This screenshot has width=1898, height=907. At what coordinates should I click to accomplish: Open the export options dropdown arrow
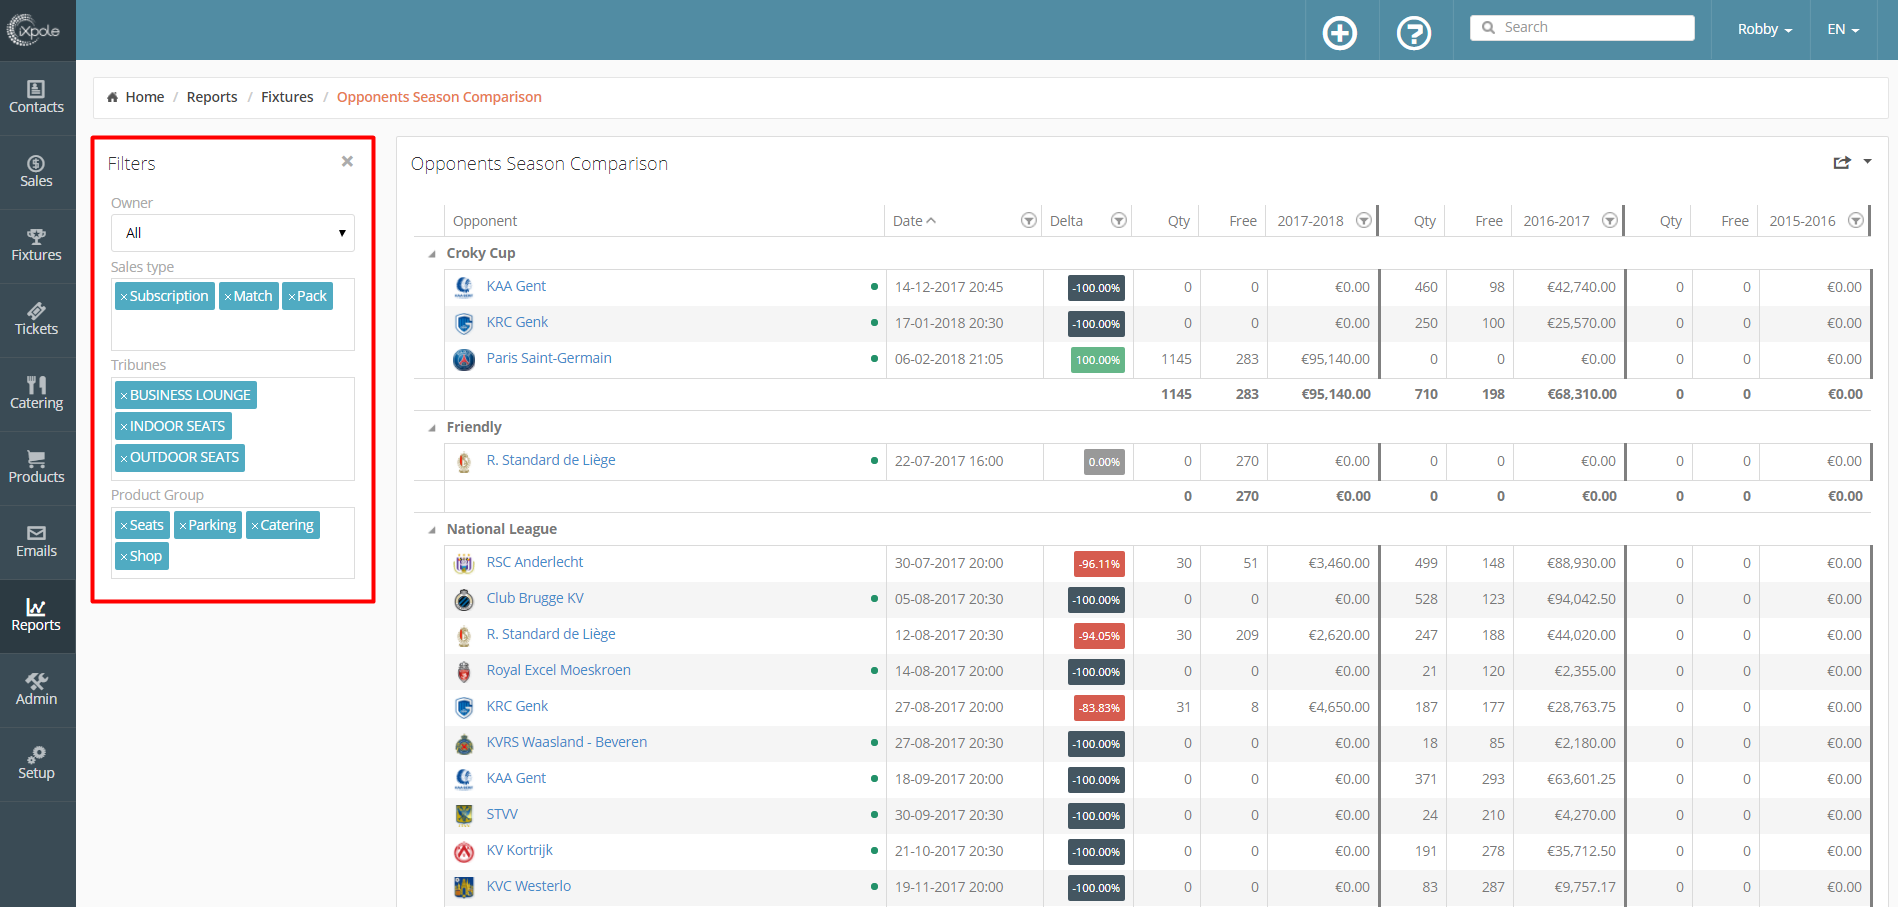pos(1867,161)
